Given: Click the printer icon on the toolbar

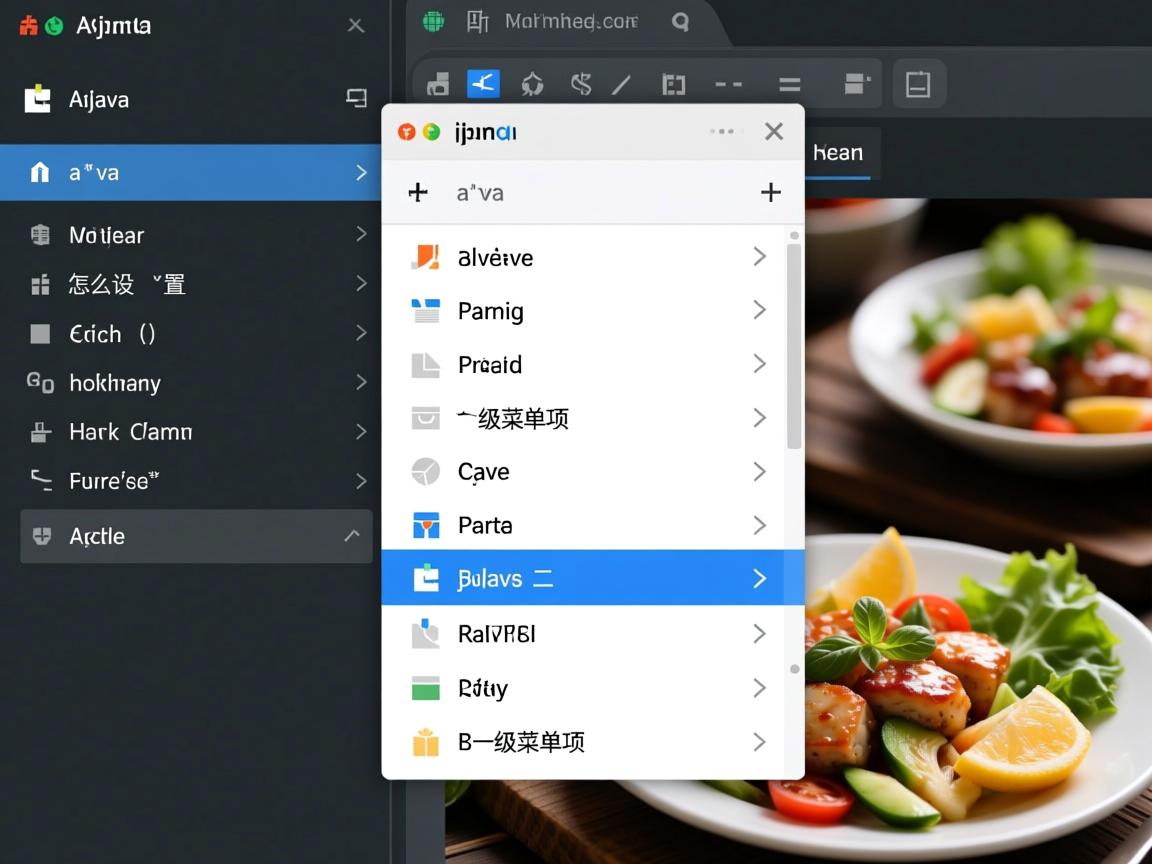Looking at the screenshot, I should 437,84.
